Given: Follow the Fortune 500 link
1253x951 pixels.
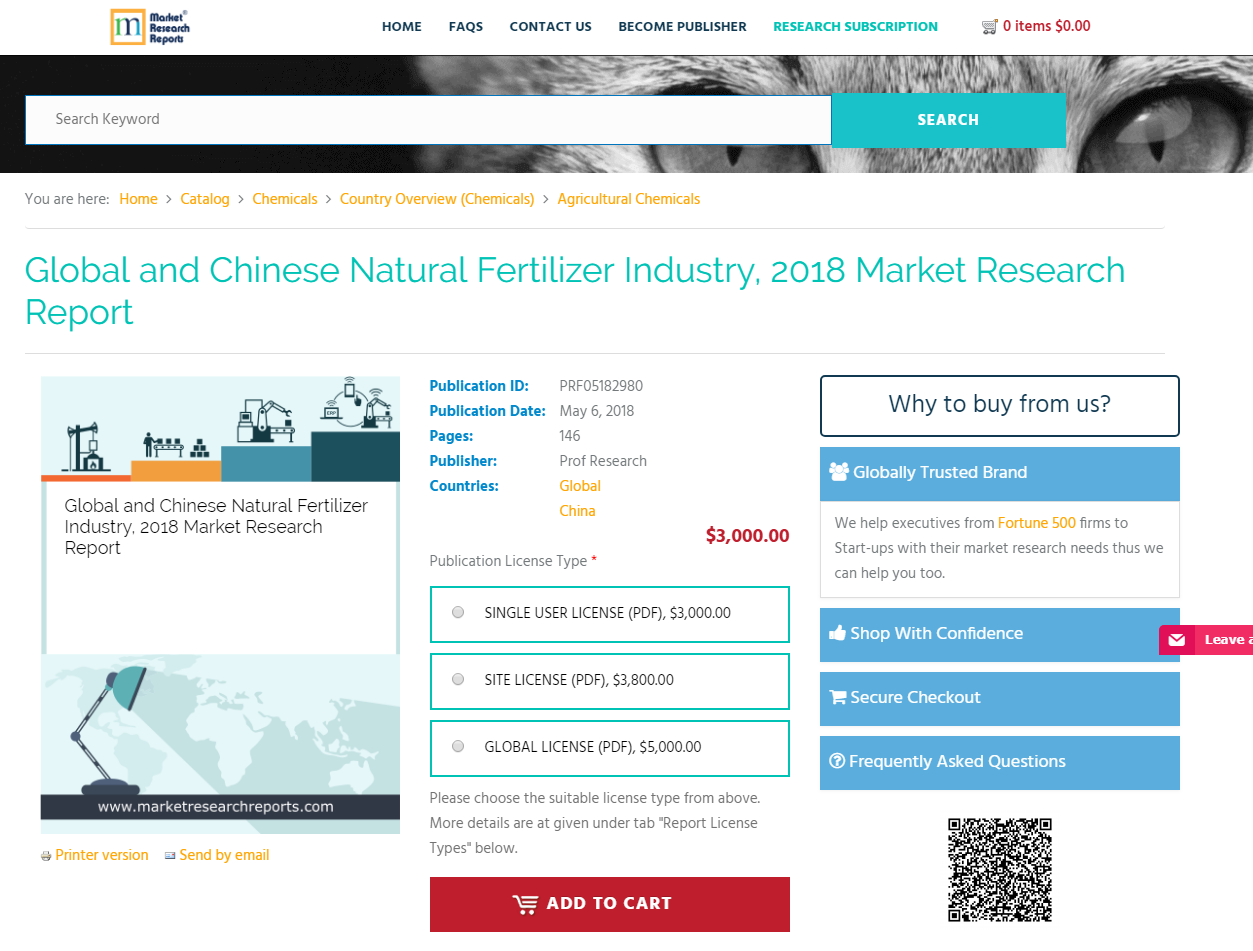Looking at the screenshot, I should (x=1036, y=522).
